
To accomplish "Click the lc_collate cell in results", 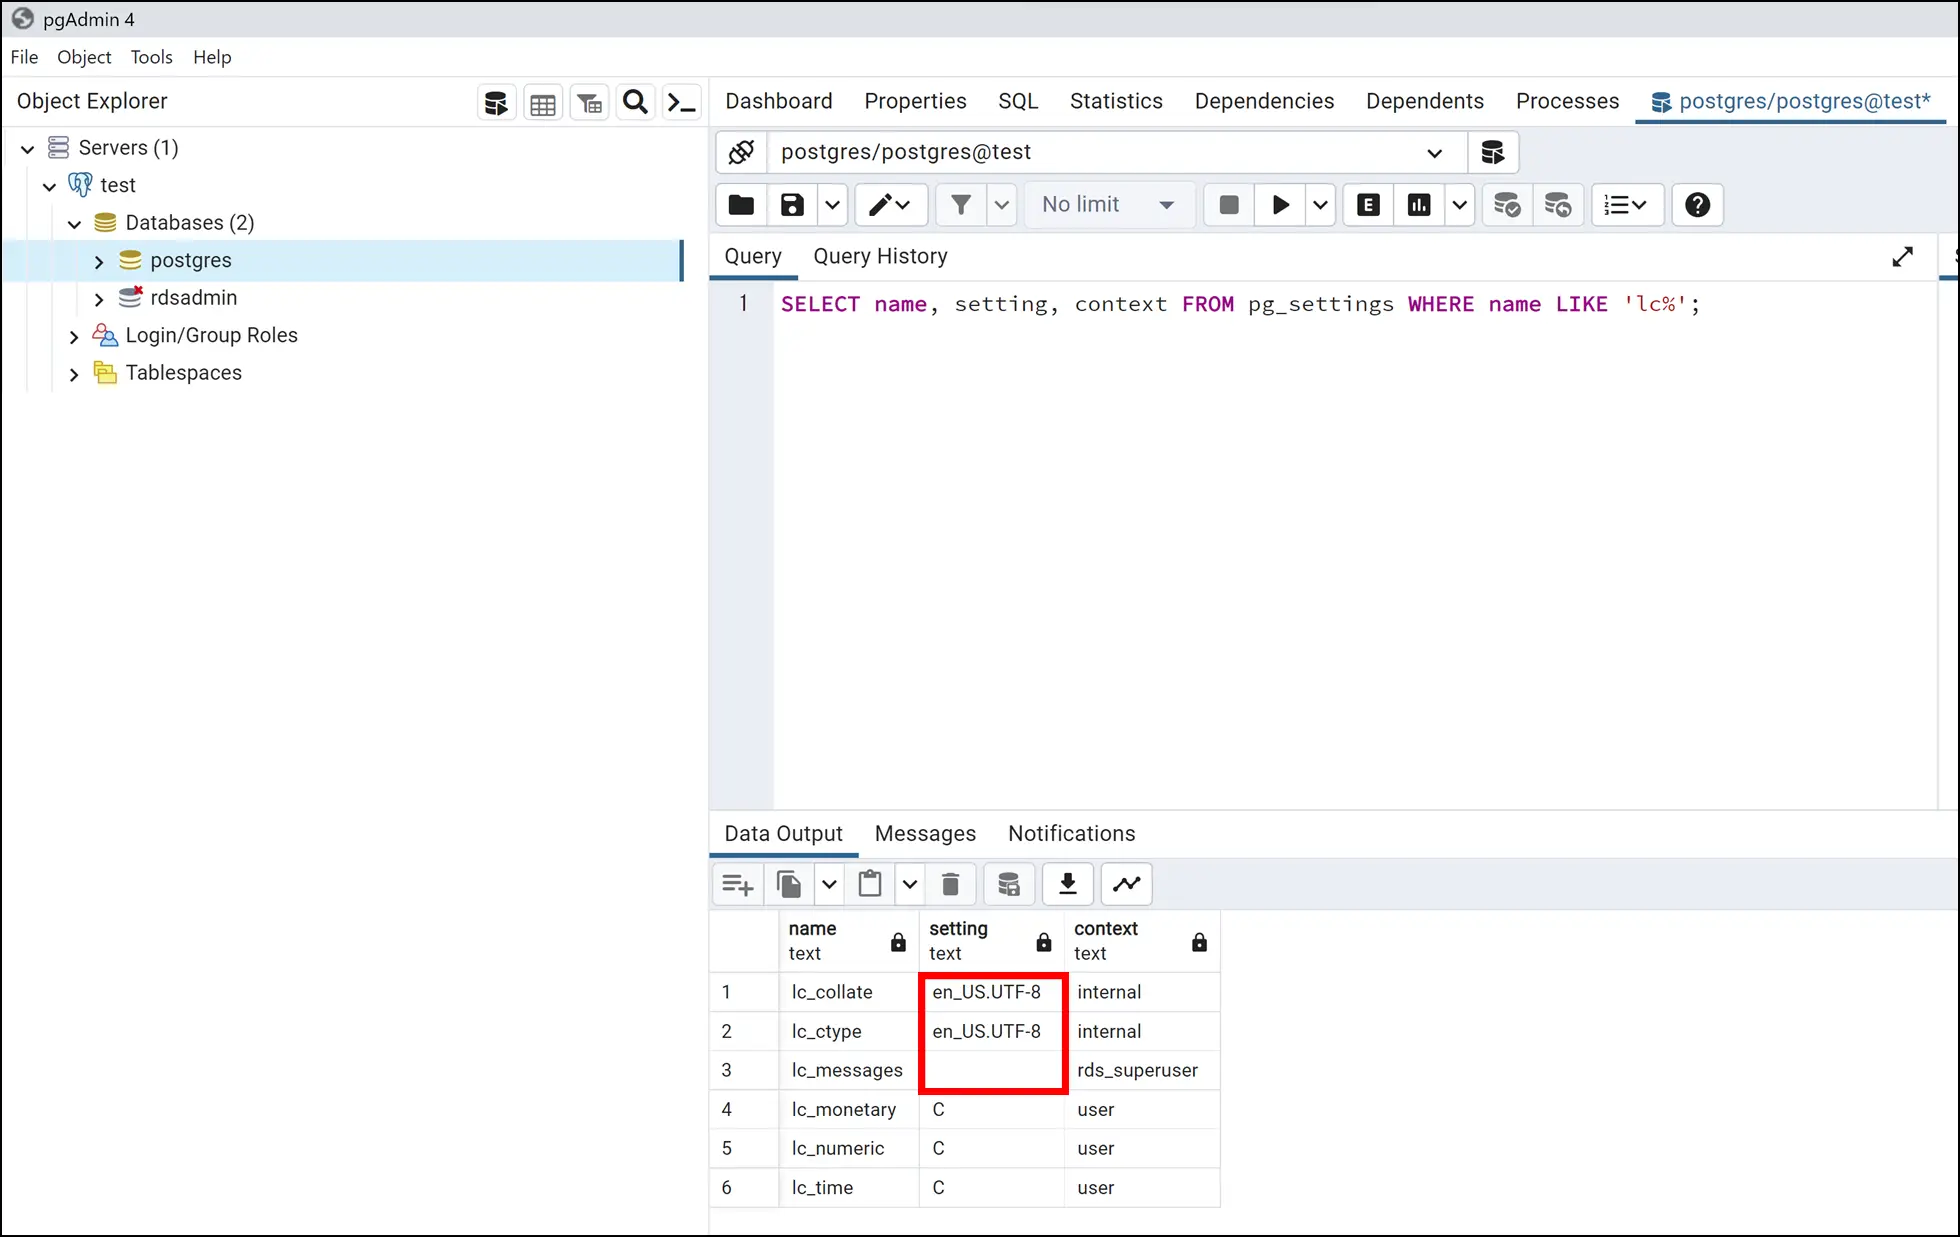I will (x=848, y=992).
